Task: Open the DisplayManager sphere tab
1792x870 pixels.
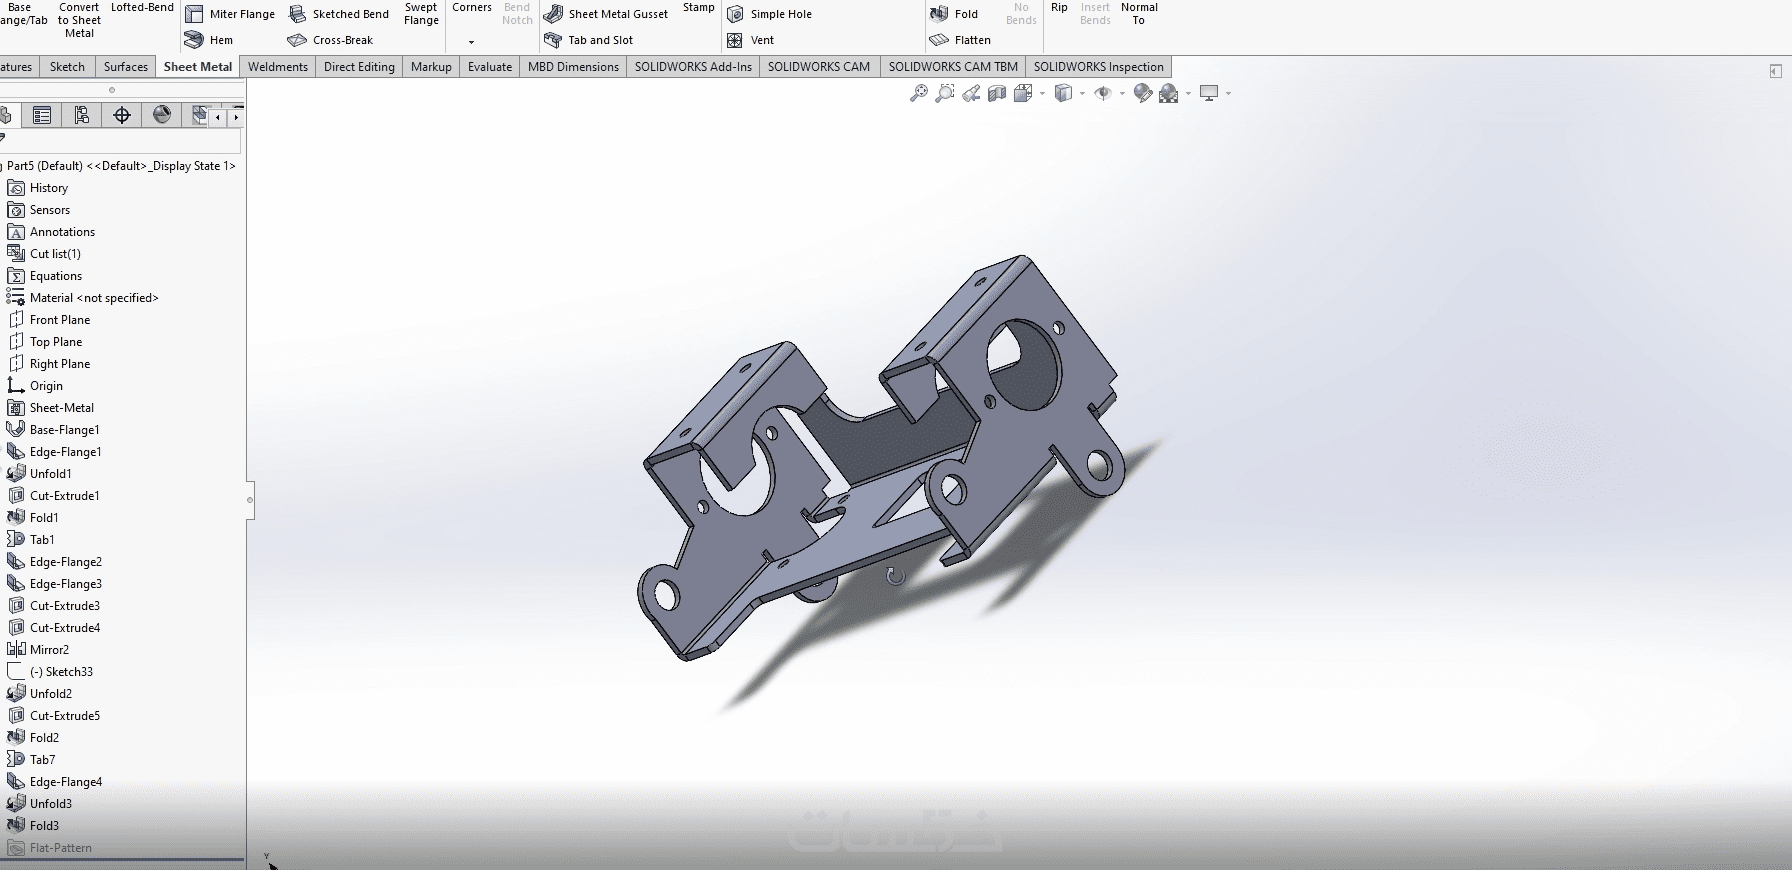Action: [162, 115]
